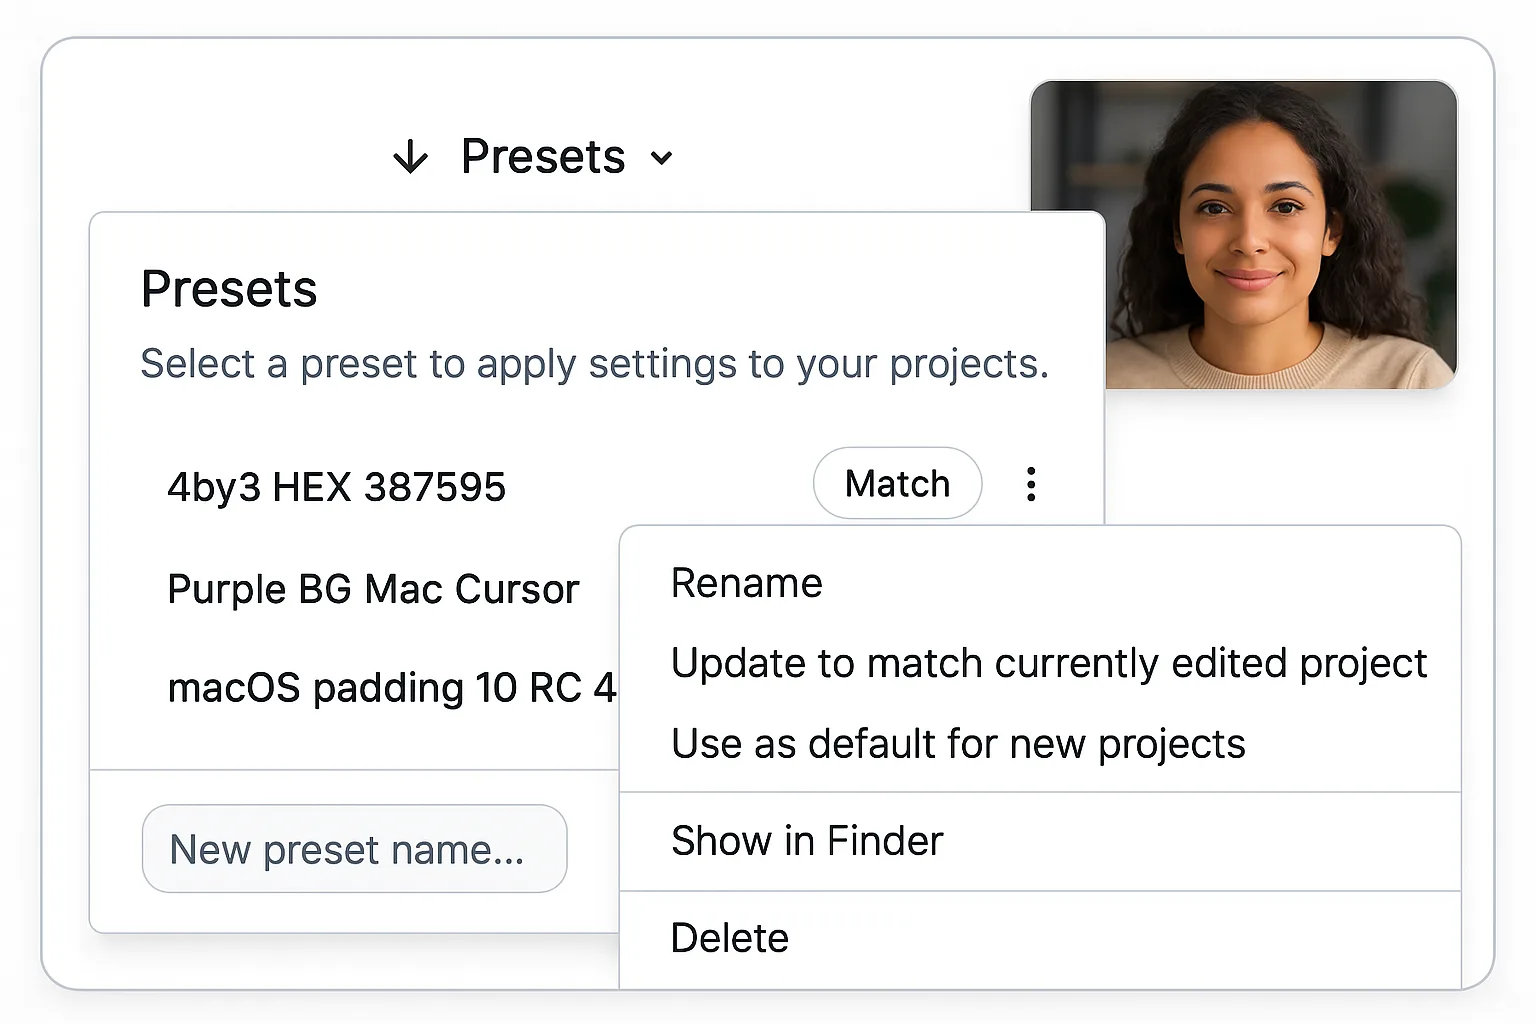This screenshot has height=1024, width=1536.
Task: Choose Show in Finder from the menu
Action: [x=807, y=840]
